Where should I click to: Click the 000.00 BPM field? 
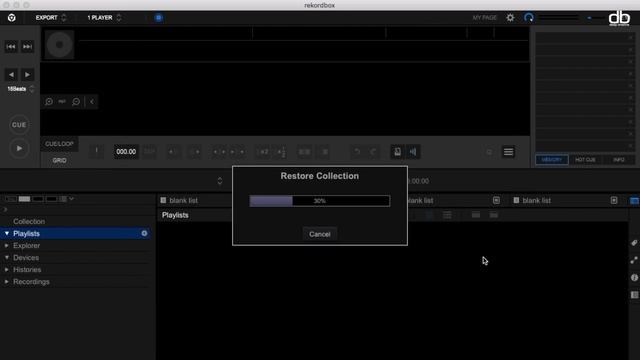pyautogui.click(x=126, y=152)
